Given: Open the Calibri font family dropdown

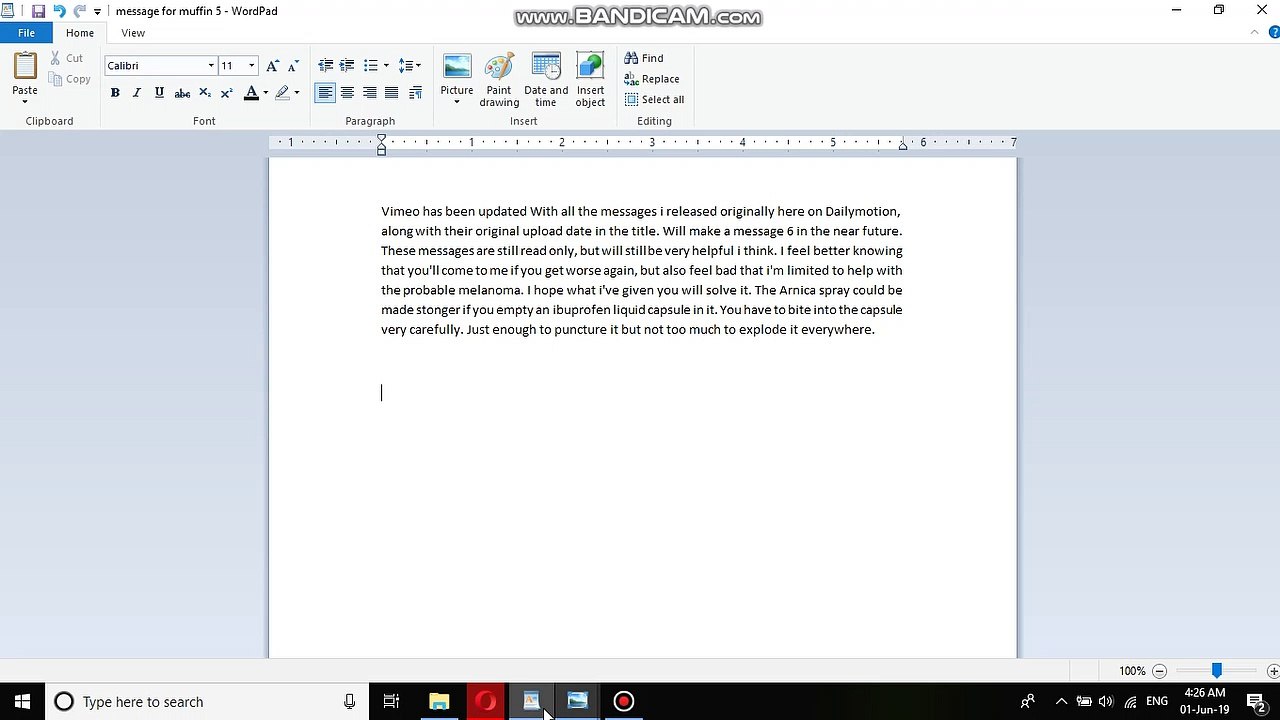Looking at the screenshot, I should pos(211,66).
